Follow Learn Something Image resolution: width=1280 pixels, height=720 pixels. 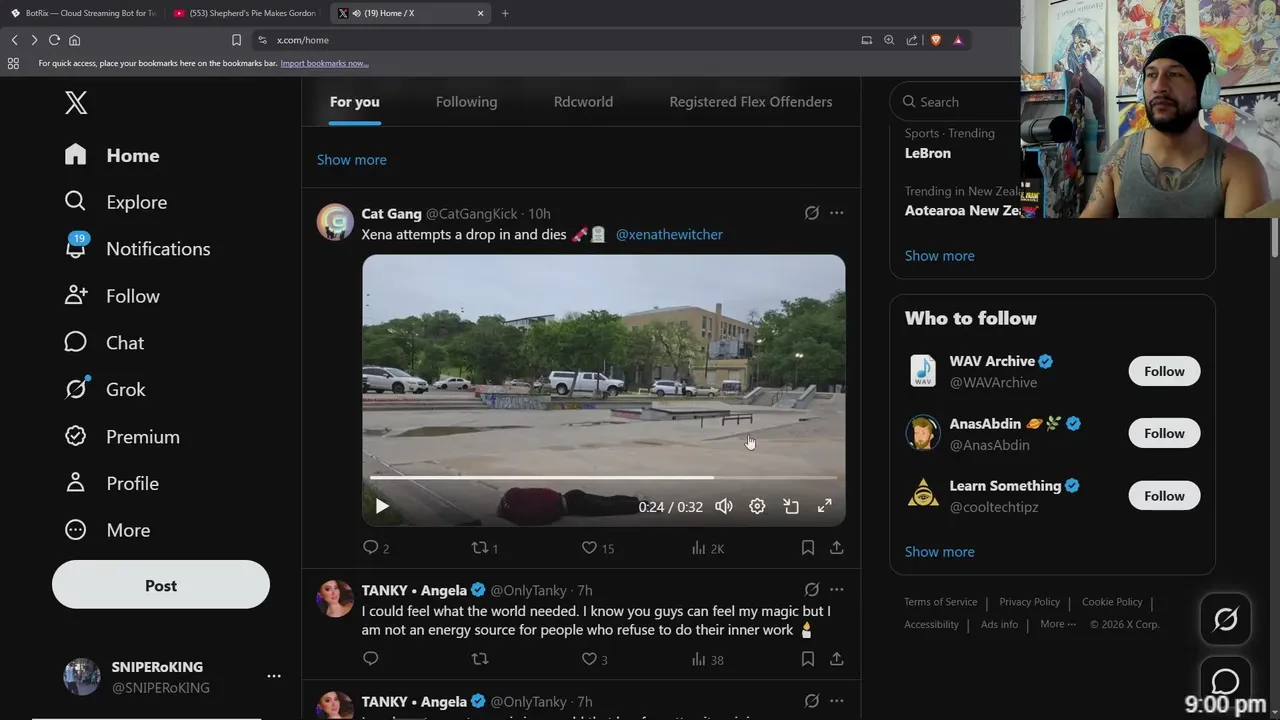click(1164, 496)
